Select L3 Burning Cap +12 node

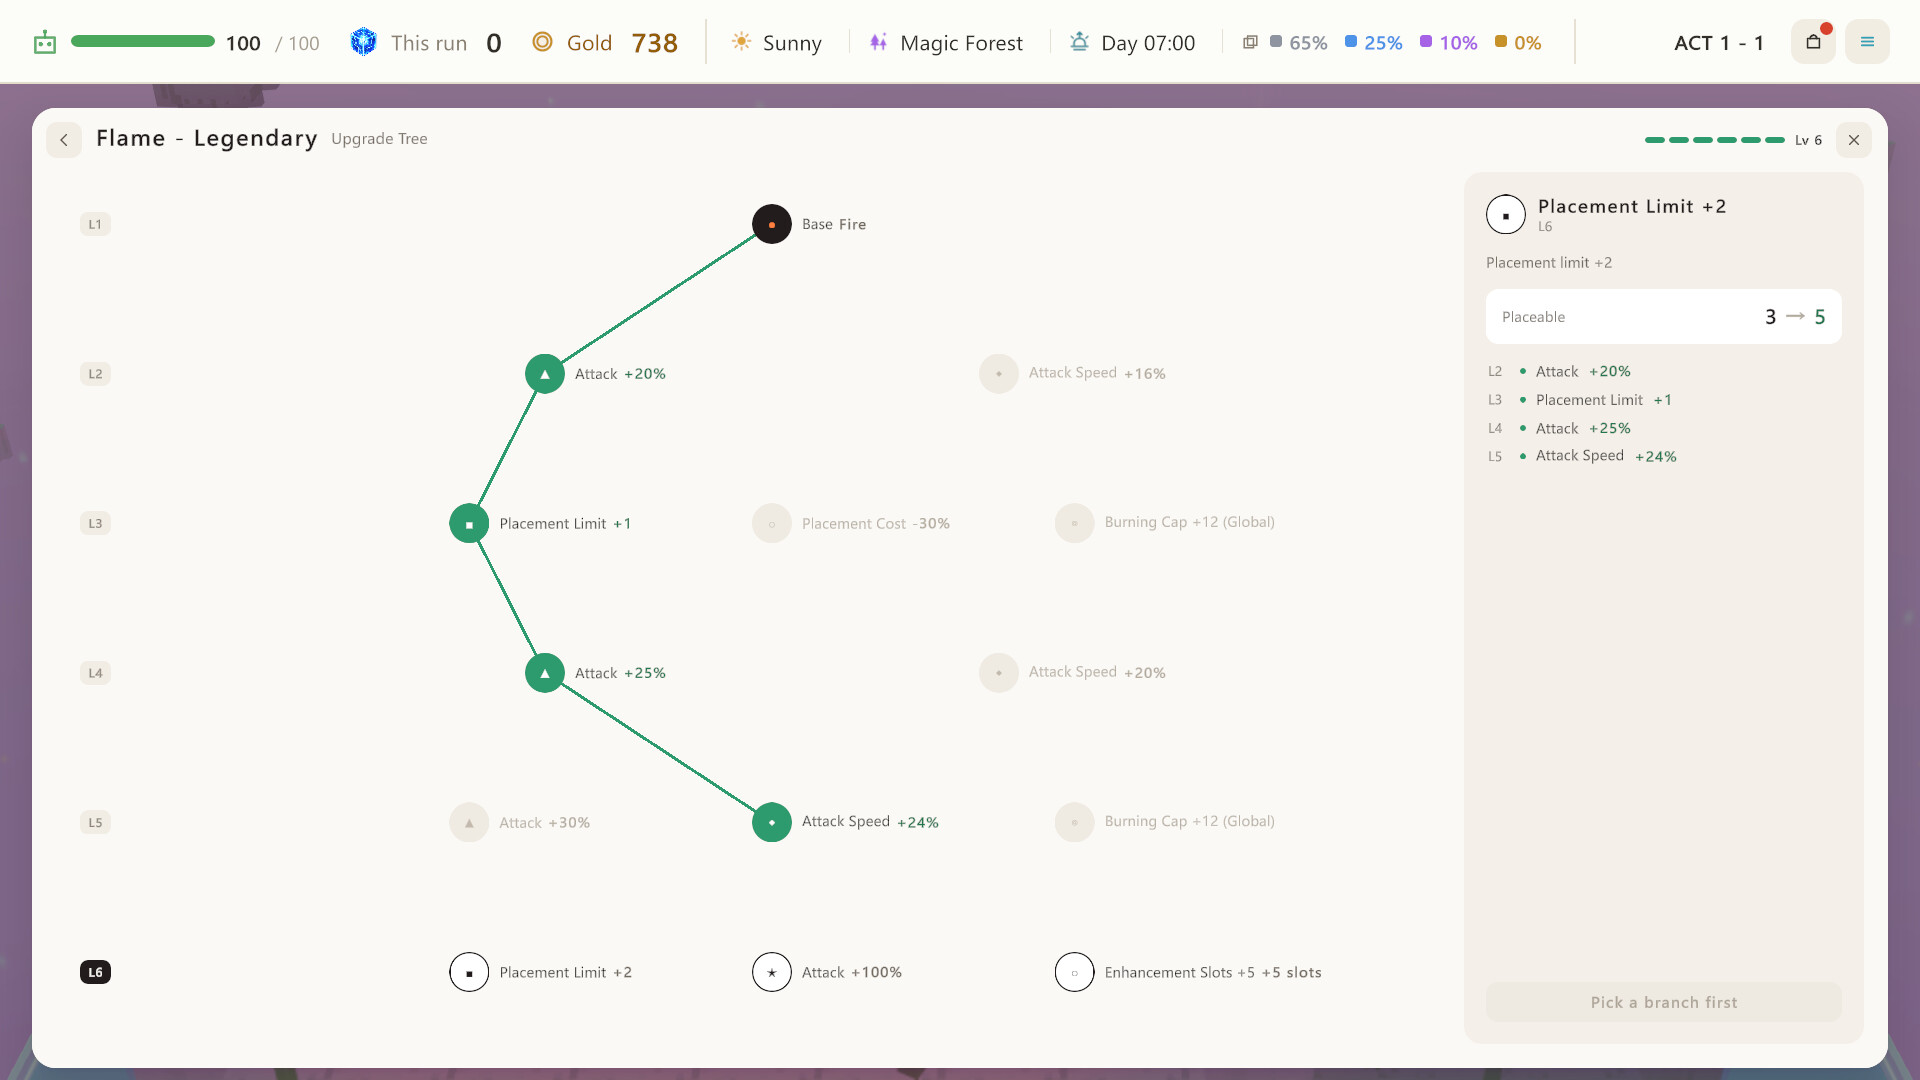(x=1074, y=523)
